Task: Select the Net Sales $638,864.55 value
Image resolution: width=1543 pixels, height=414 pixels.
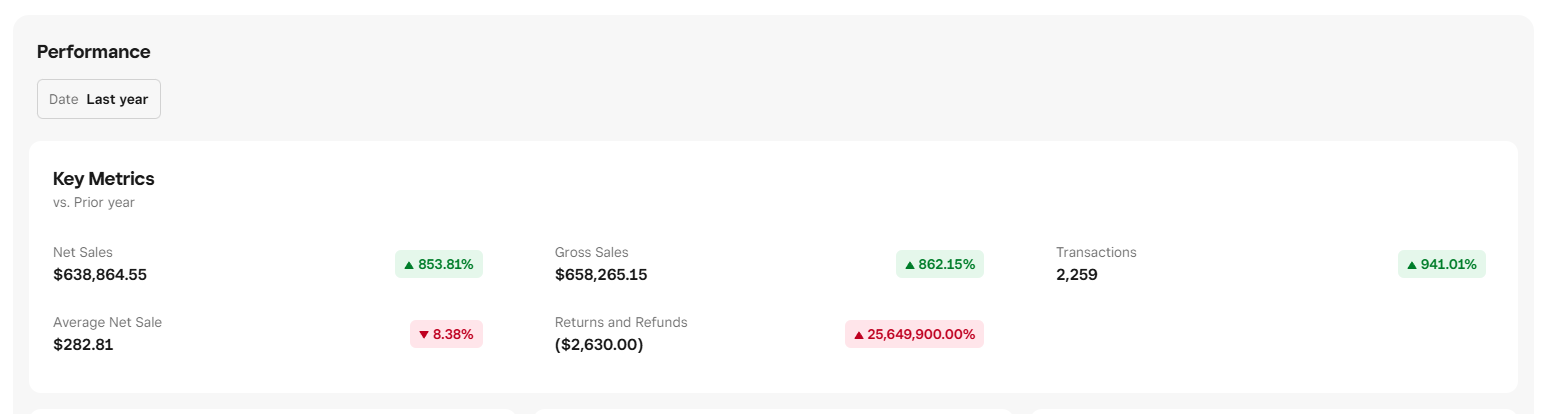Action: (100, 274)
